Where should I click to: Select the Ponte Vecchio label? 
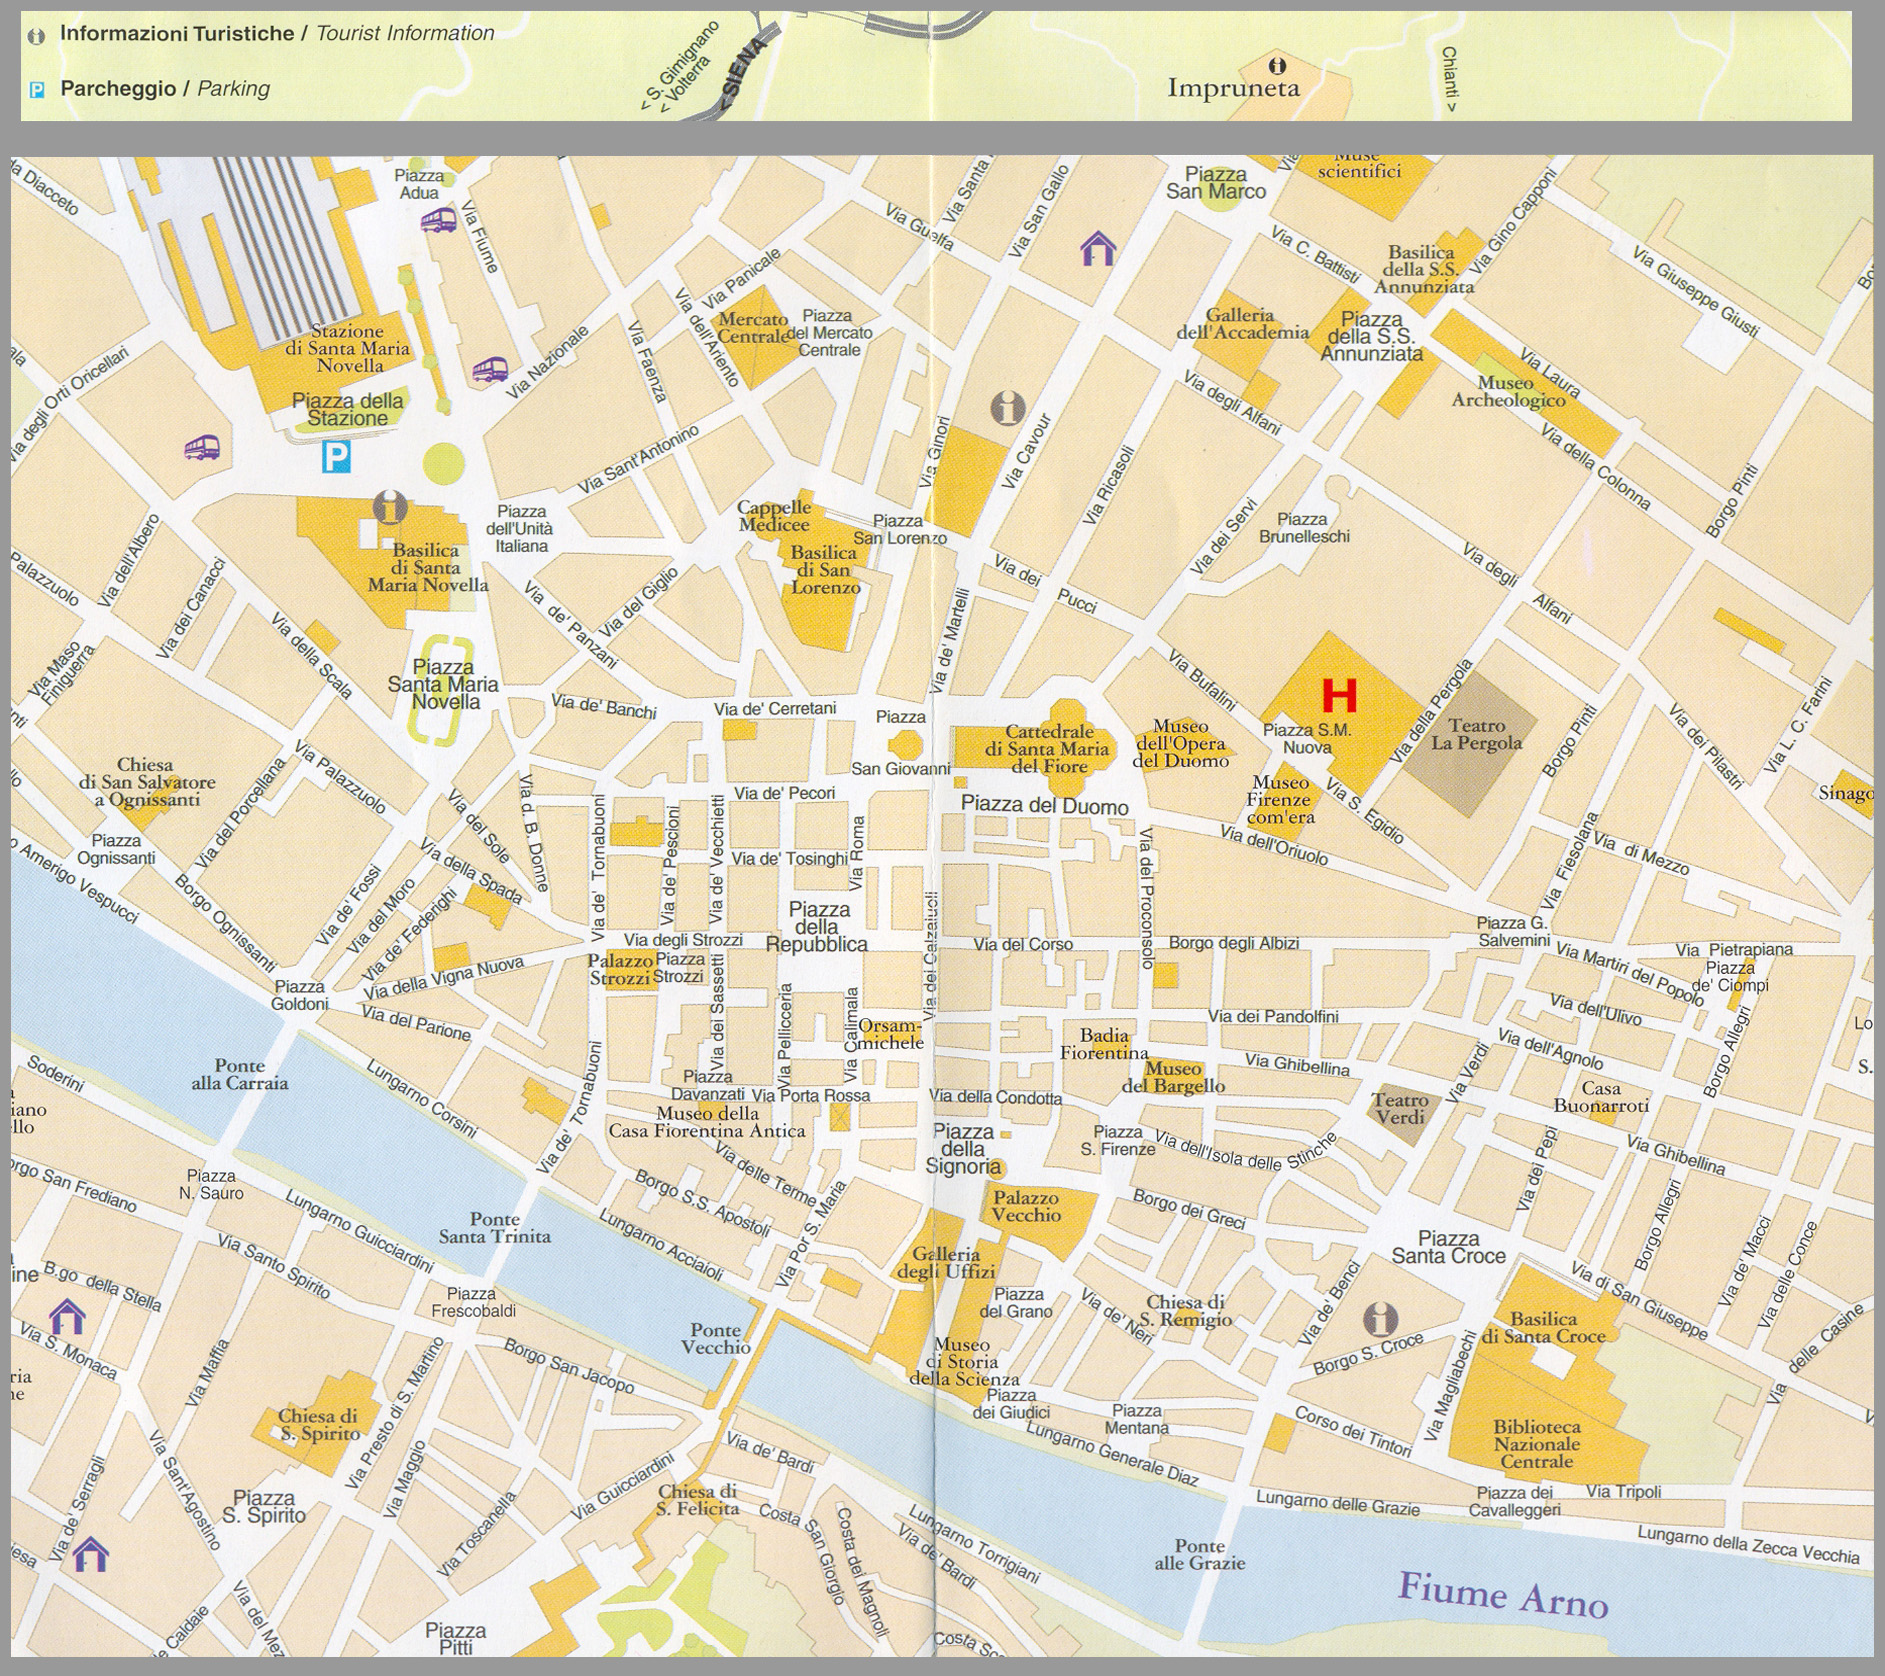tap(715, 1338)
